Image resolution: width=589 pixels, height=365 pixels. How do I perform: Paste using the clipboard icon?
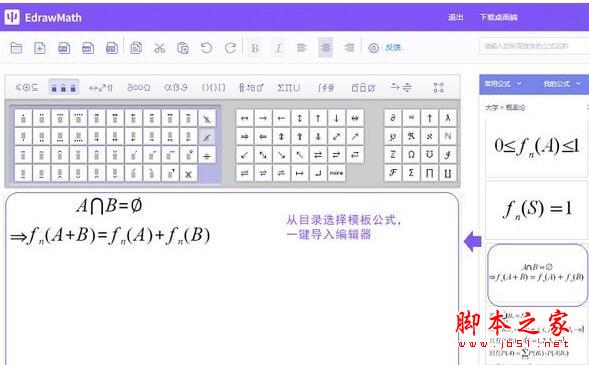click(x=183, y=48)
